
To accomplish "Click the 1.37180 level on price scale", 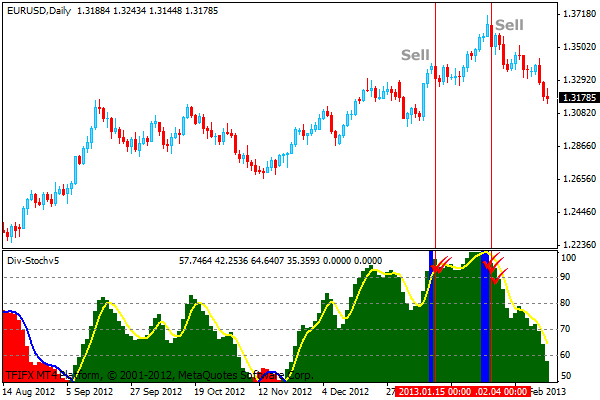I will 580,14.
